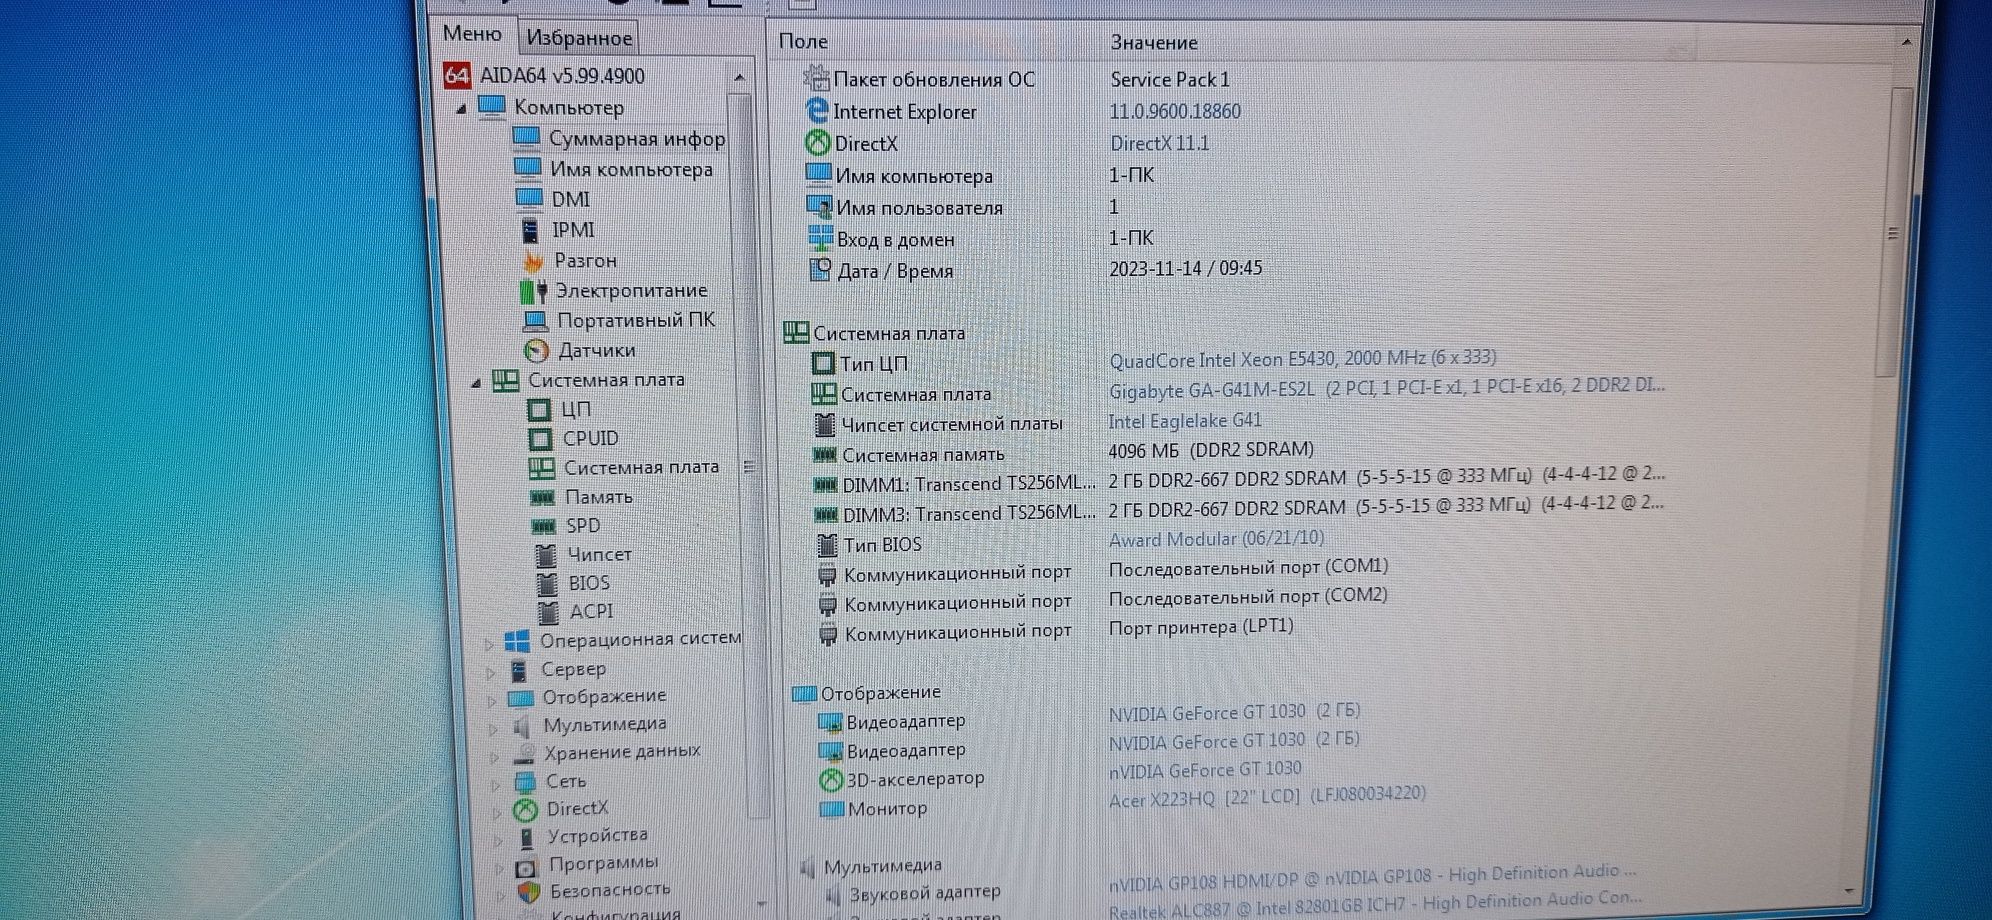
Task: Open Internet Explorer version link 11.0.9600.18860
Action: tap(1175, 111)
